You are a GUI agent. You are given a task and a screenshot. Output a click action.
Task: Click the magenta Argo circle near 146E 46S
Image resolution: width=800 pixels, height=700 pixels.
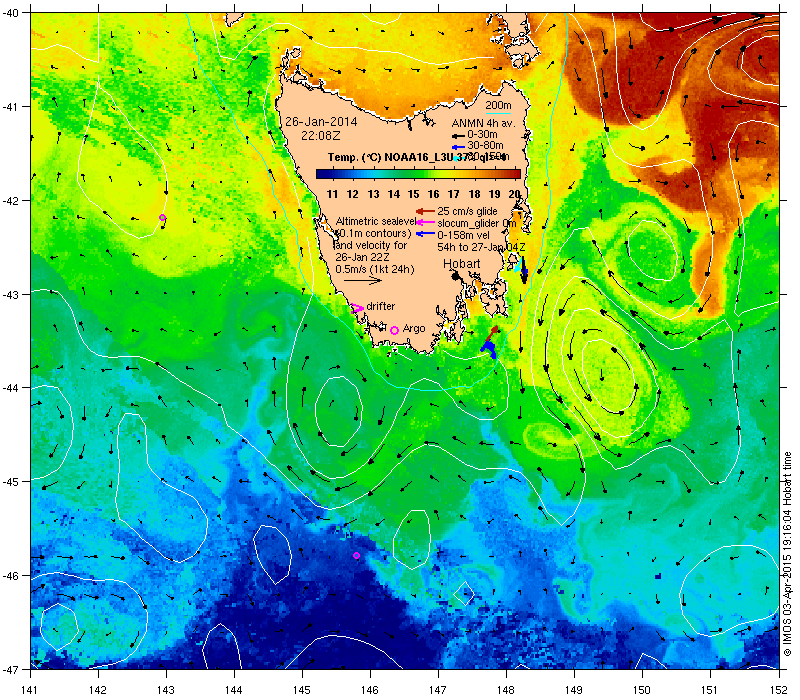[x=356, y=556]
